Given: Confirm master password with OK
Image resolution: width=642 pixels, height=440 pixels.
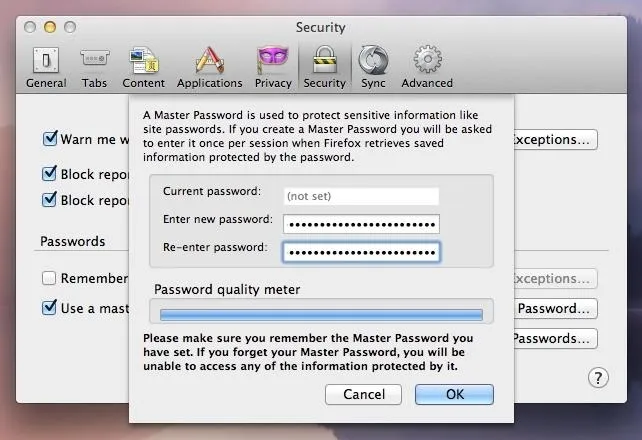Looking at the screenshot, I should (454, 394).
